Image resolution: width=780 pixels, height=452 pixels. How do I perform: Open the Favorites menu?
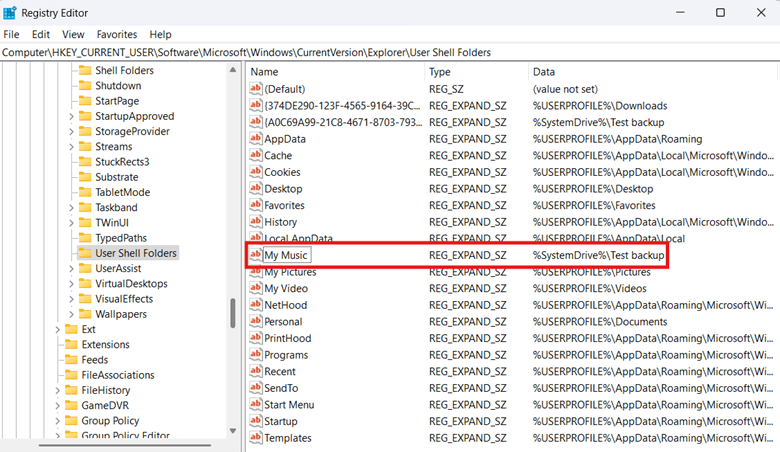(117, 34)
